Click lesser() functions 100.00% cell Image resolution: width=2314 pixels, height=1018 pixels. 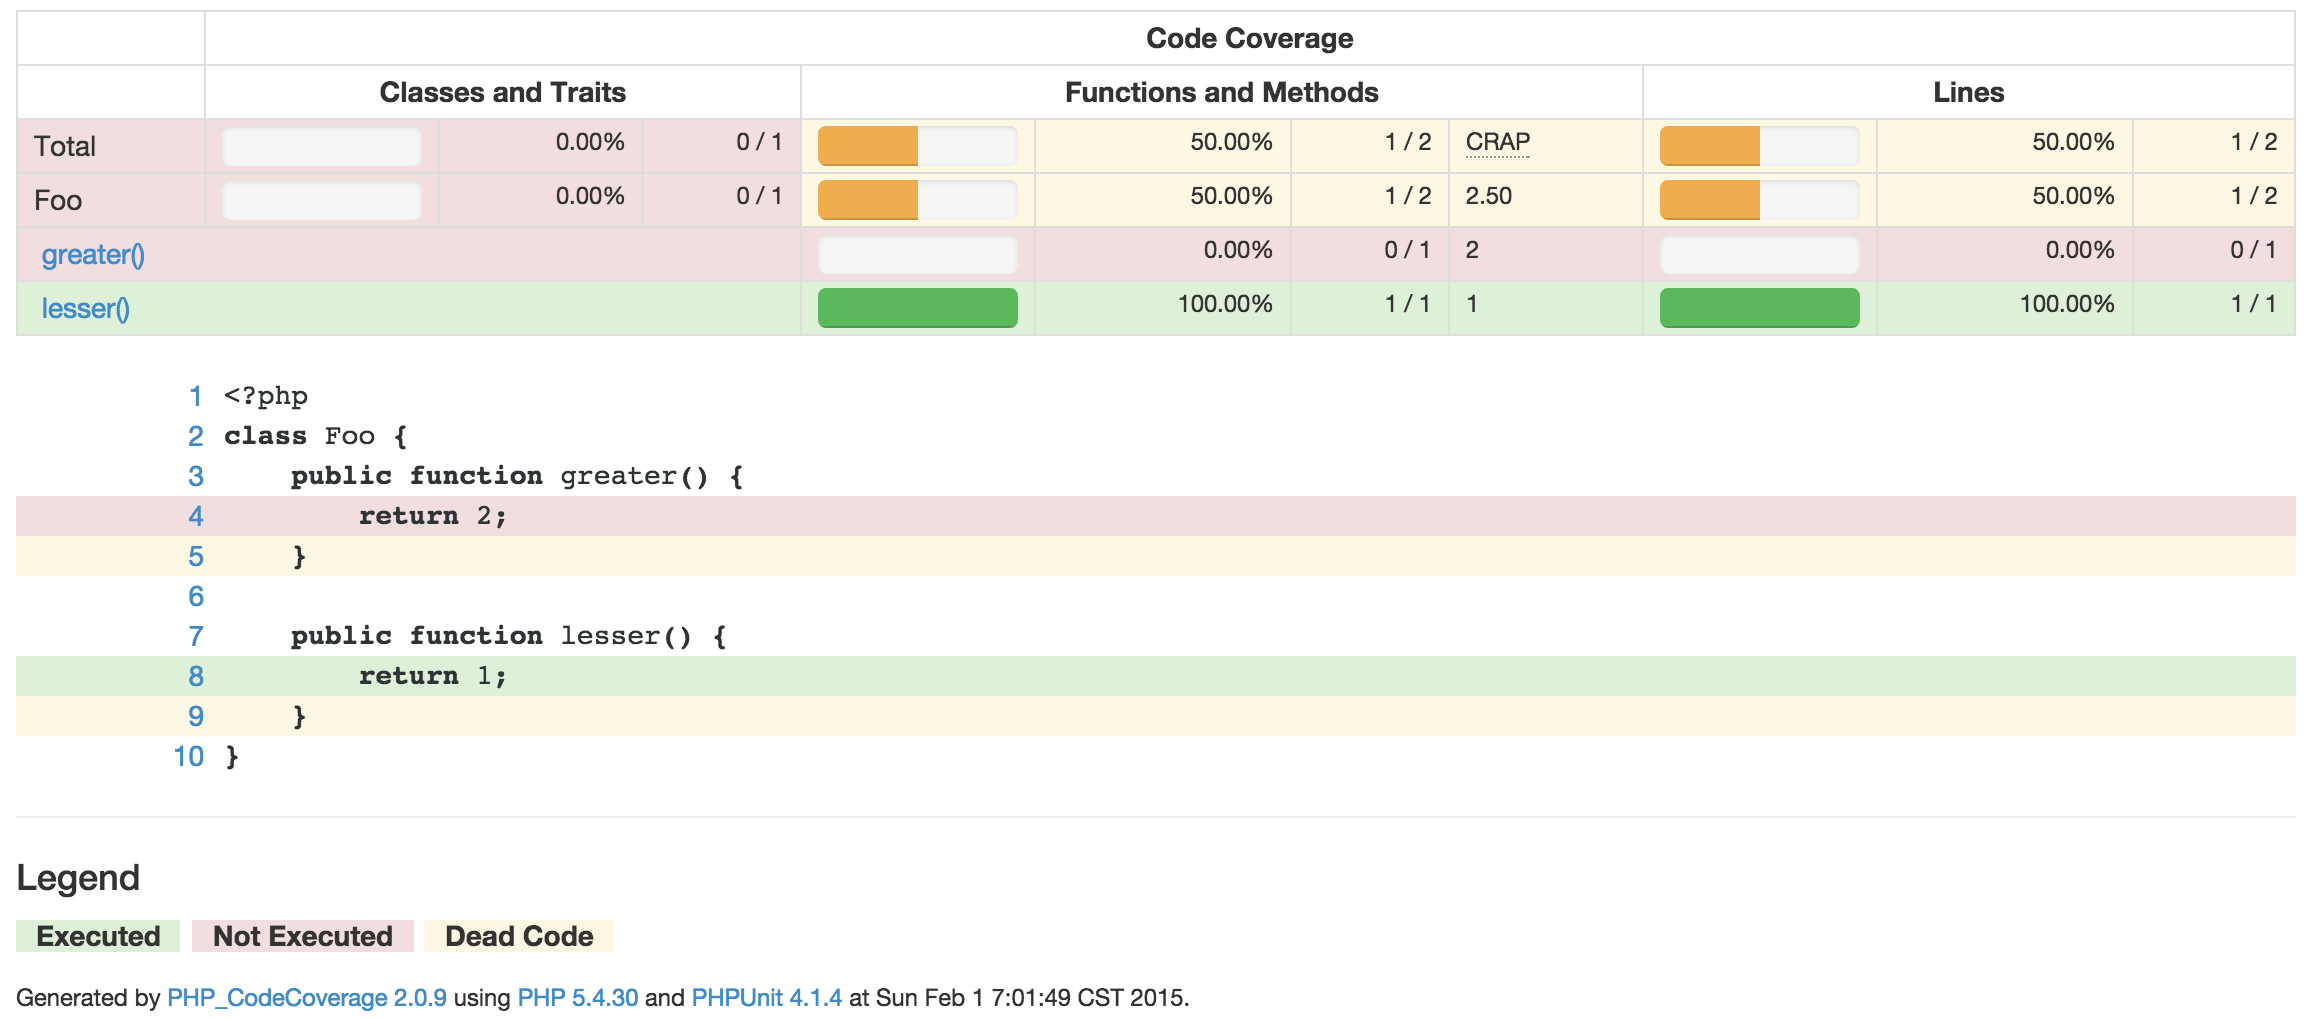coord(1163,308)
